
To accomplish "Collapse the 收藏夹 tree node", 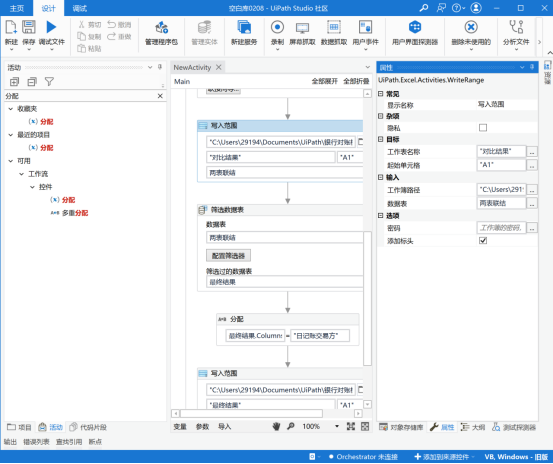I will coord(11,109).
